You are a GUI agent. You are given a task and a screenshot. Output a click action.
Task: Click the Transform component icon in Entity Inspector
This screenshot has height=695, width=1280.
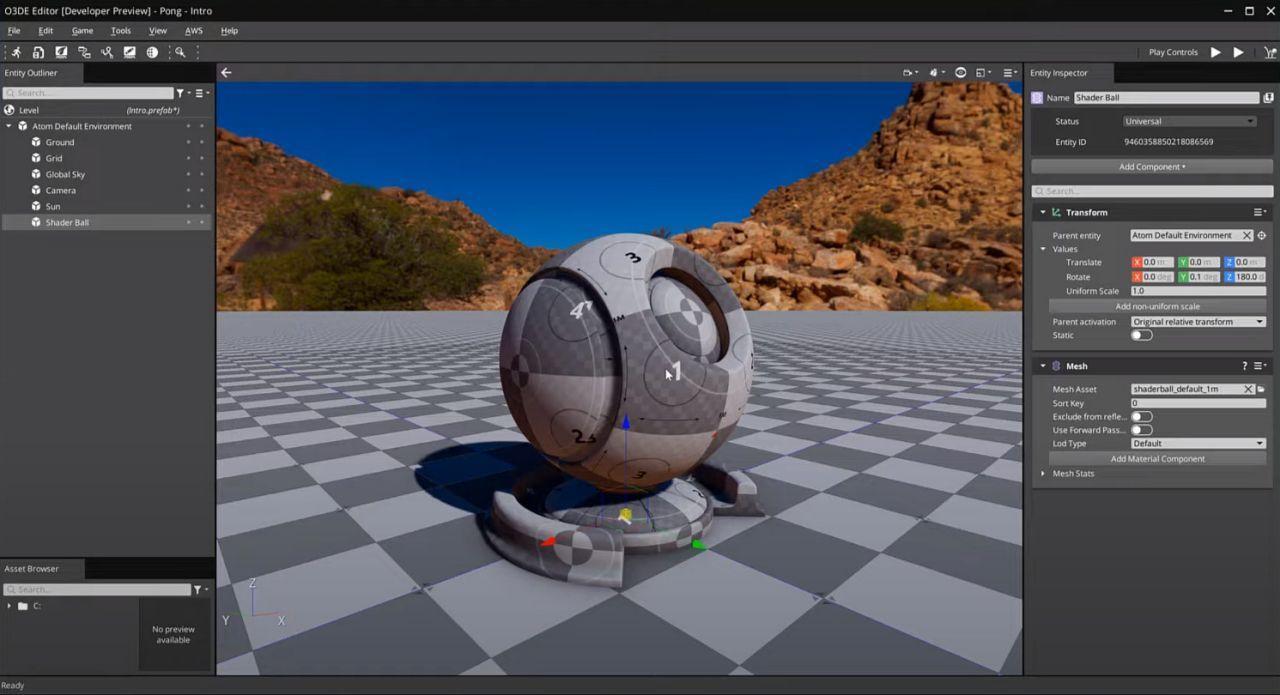(1055, 212)
